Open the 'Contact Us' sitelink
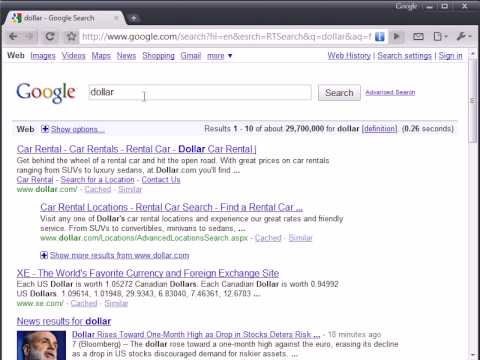 161,180
